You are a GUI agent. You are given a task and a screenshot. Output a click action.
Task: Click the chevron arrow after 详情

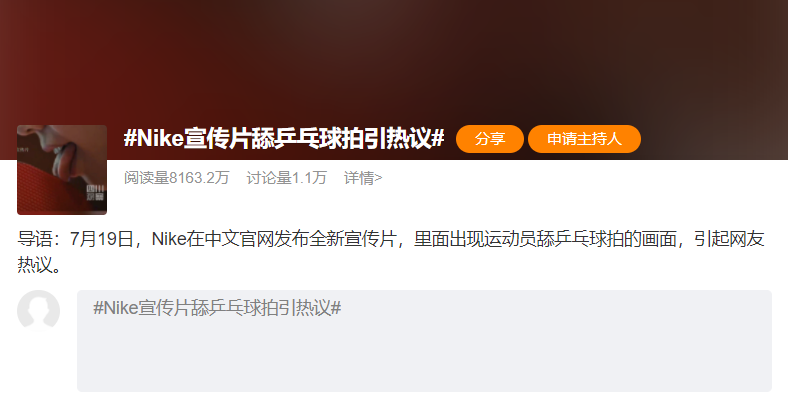point(378,178)
